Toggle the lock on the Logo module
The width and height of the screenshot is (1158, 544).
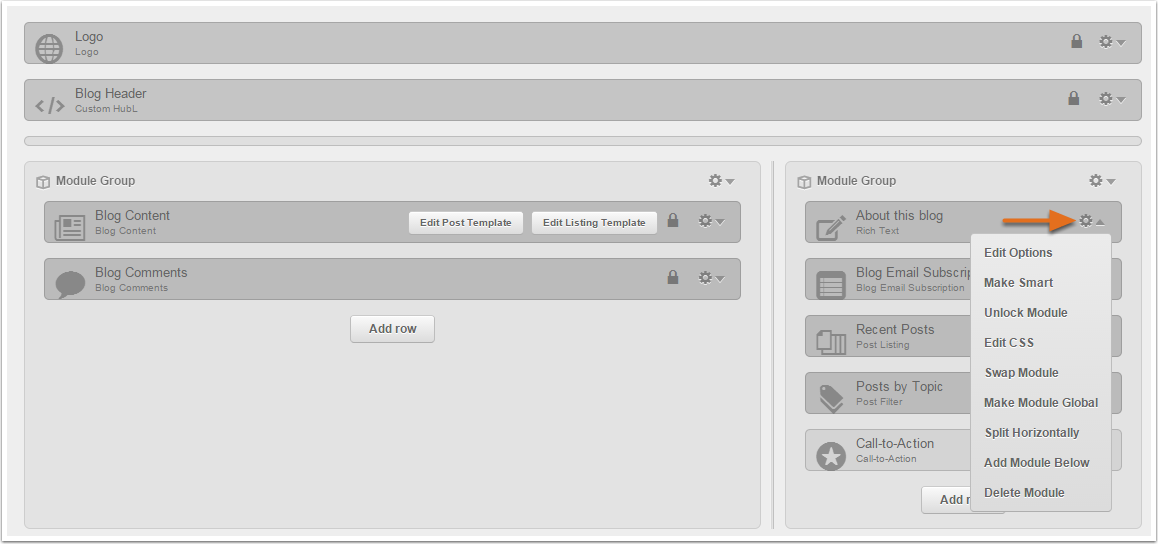pos(1076,42)
